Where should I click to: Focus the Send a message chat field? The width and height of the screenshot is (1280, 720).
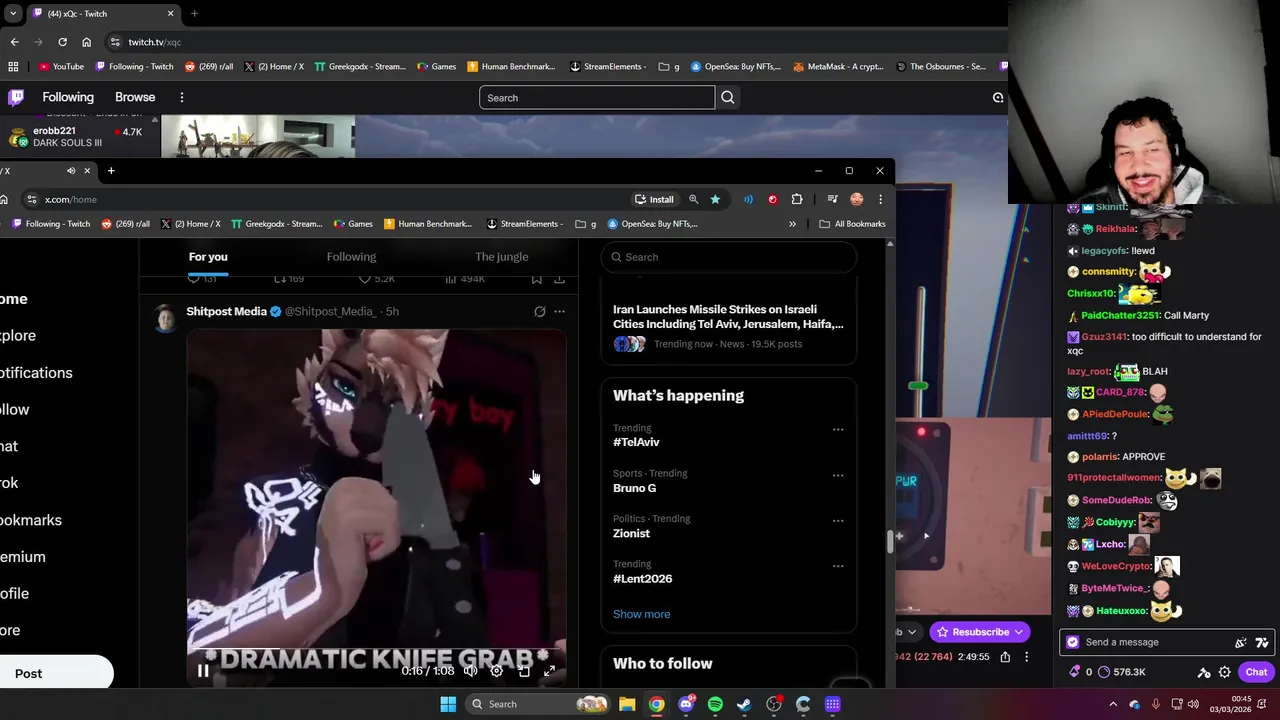click(1150, 642)
